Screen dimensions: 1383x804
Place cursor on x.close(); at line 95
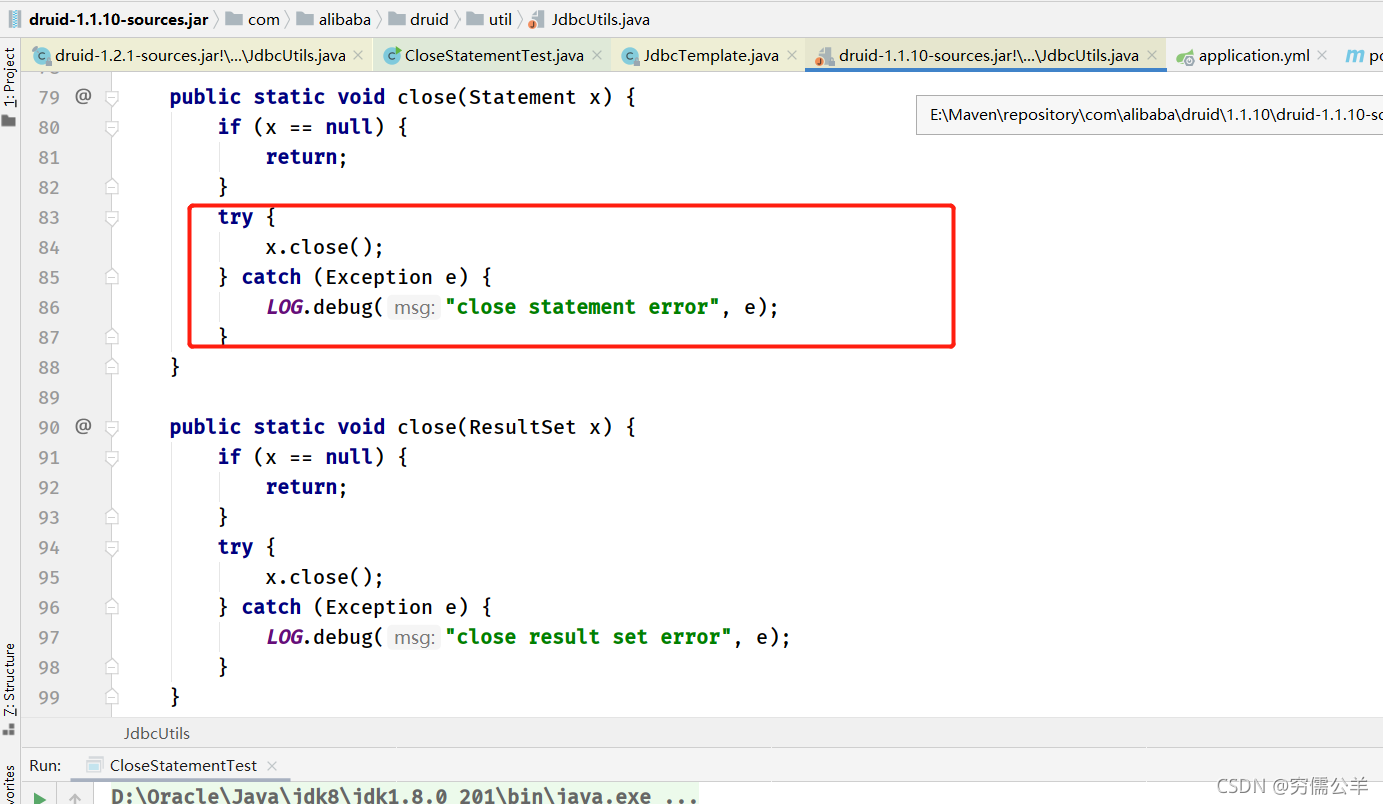click(324, 577)
